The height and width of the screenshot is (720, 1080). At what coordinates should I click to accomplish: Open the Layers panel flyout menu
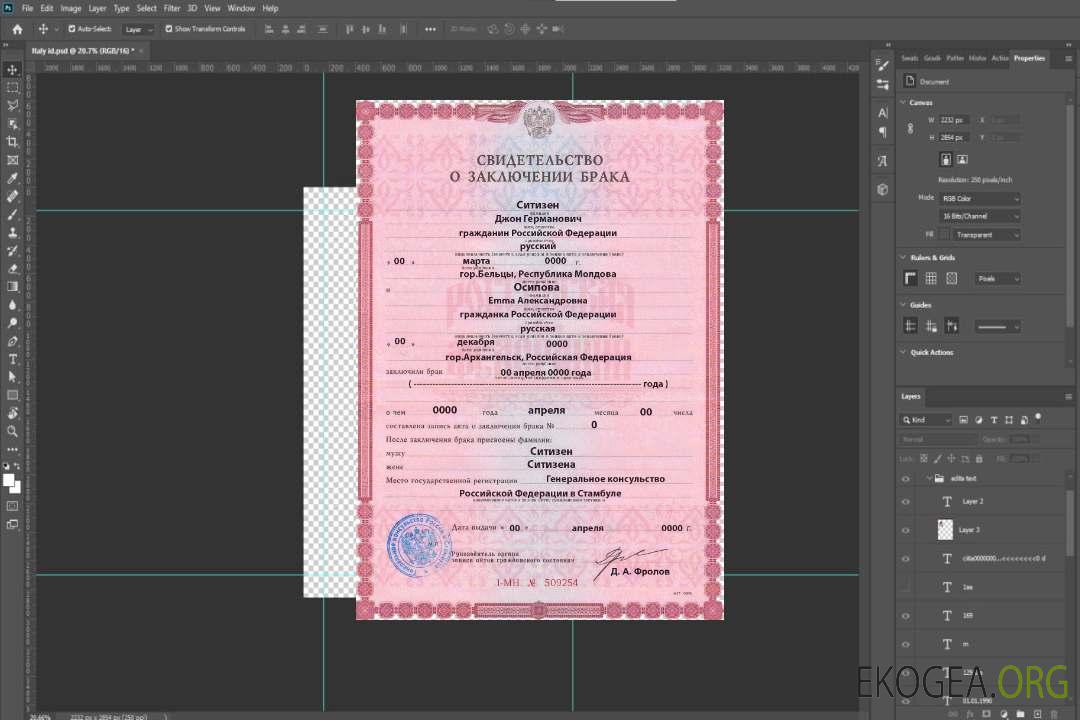1068,397
